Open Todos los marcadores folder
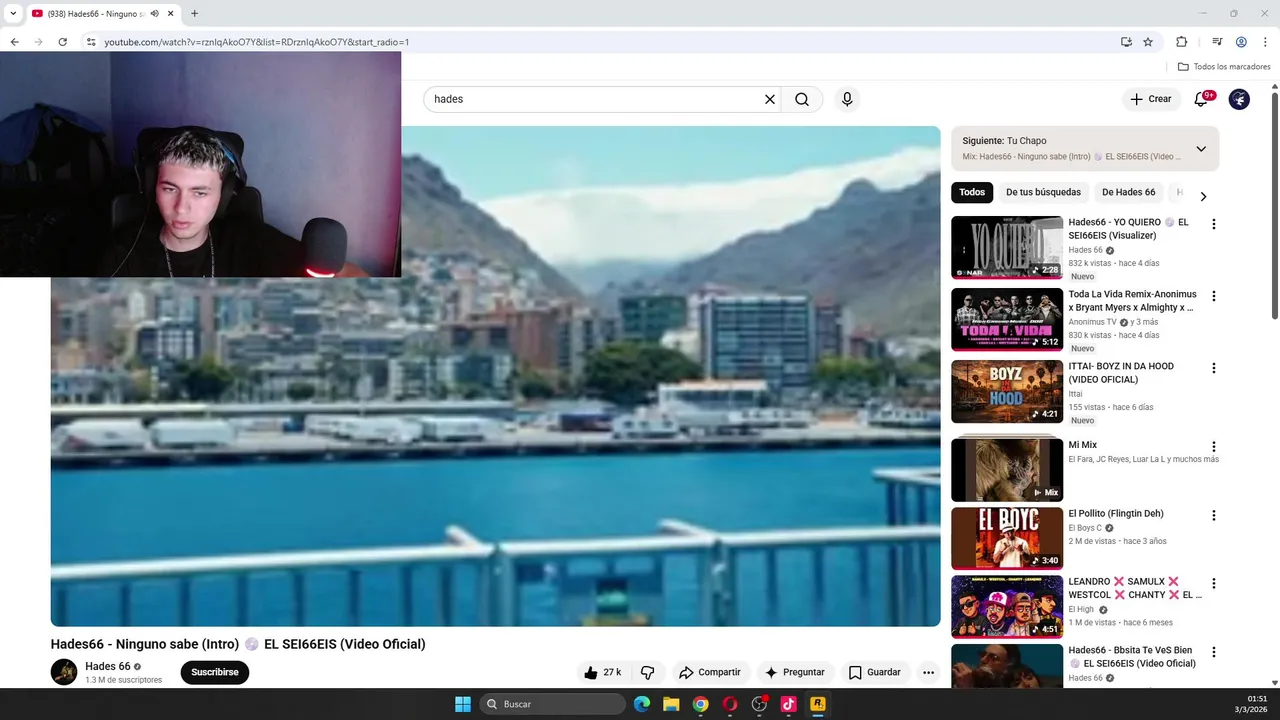 pos(1224,67)
